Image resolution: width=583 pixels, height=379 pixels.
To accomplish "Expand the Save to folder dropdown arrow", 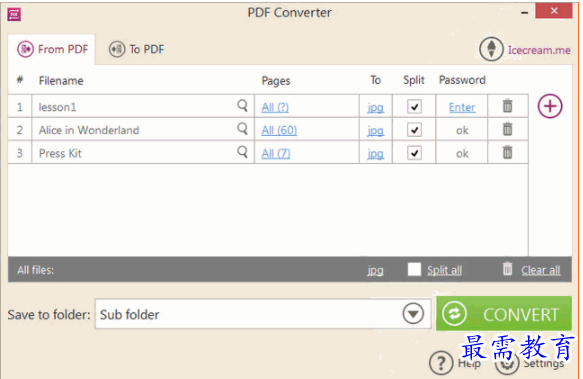I will click(x=413, y=314).
